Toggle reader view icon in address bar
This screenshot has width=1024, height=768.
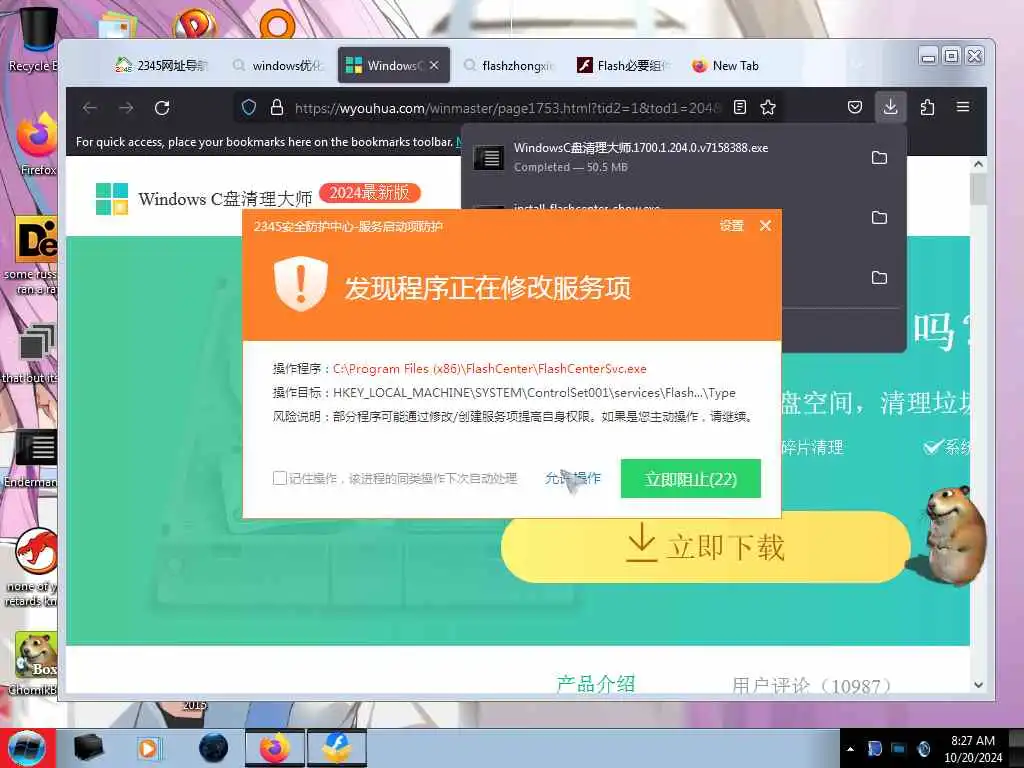click(x=740, y=107)
